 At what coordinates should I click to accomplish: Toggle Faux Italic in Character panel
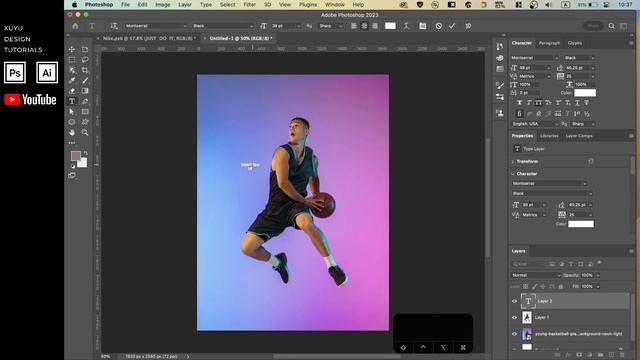click(529, 103)
